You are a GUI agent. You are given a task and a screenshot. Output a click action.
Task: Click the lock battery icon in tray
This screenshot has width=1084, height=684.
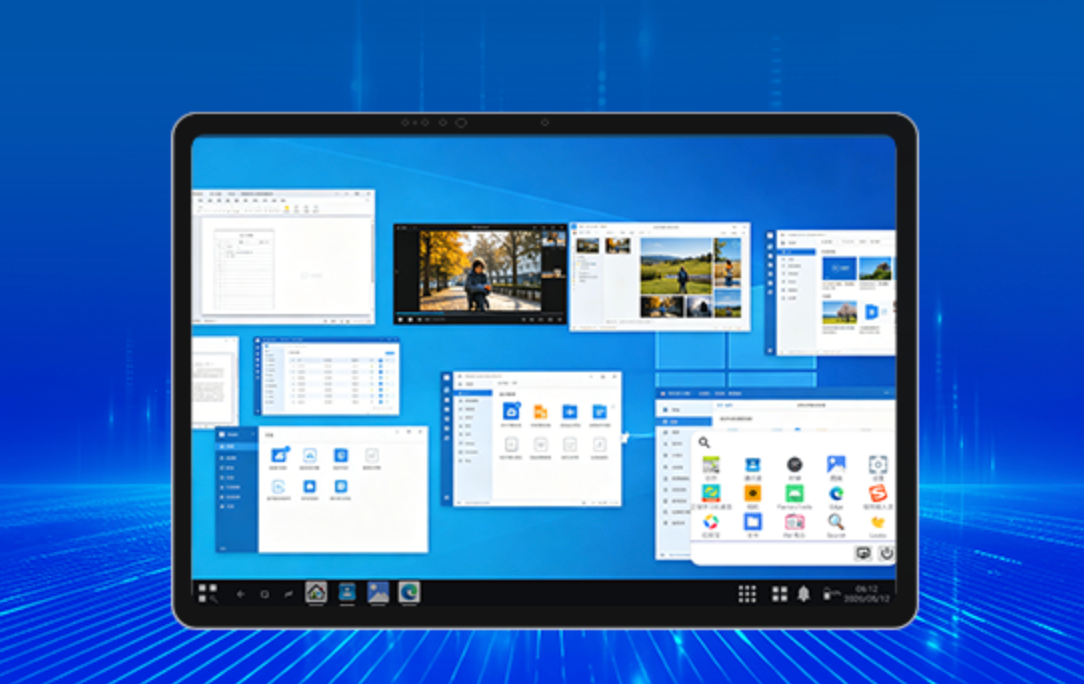828,594
